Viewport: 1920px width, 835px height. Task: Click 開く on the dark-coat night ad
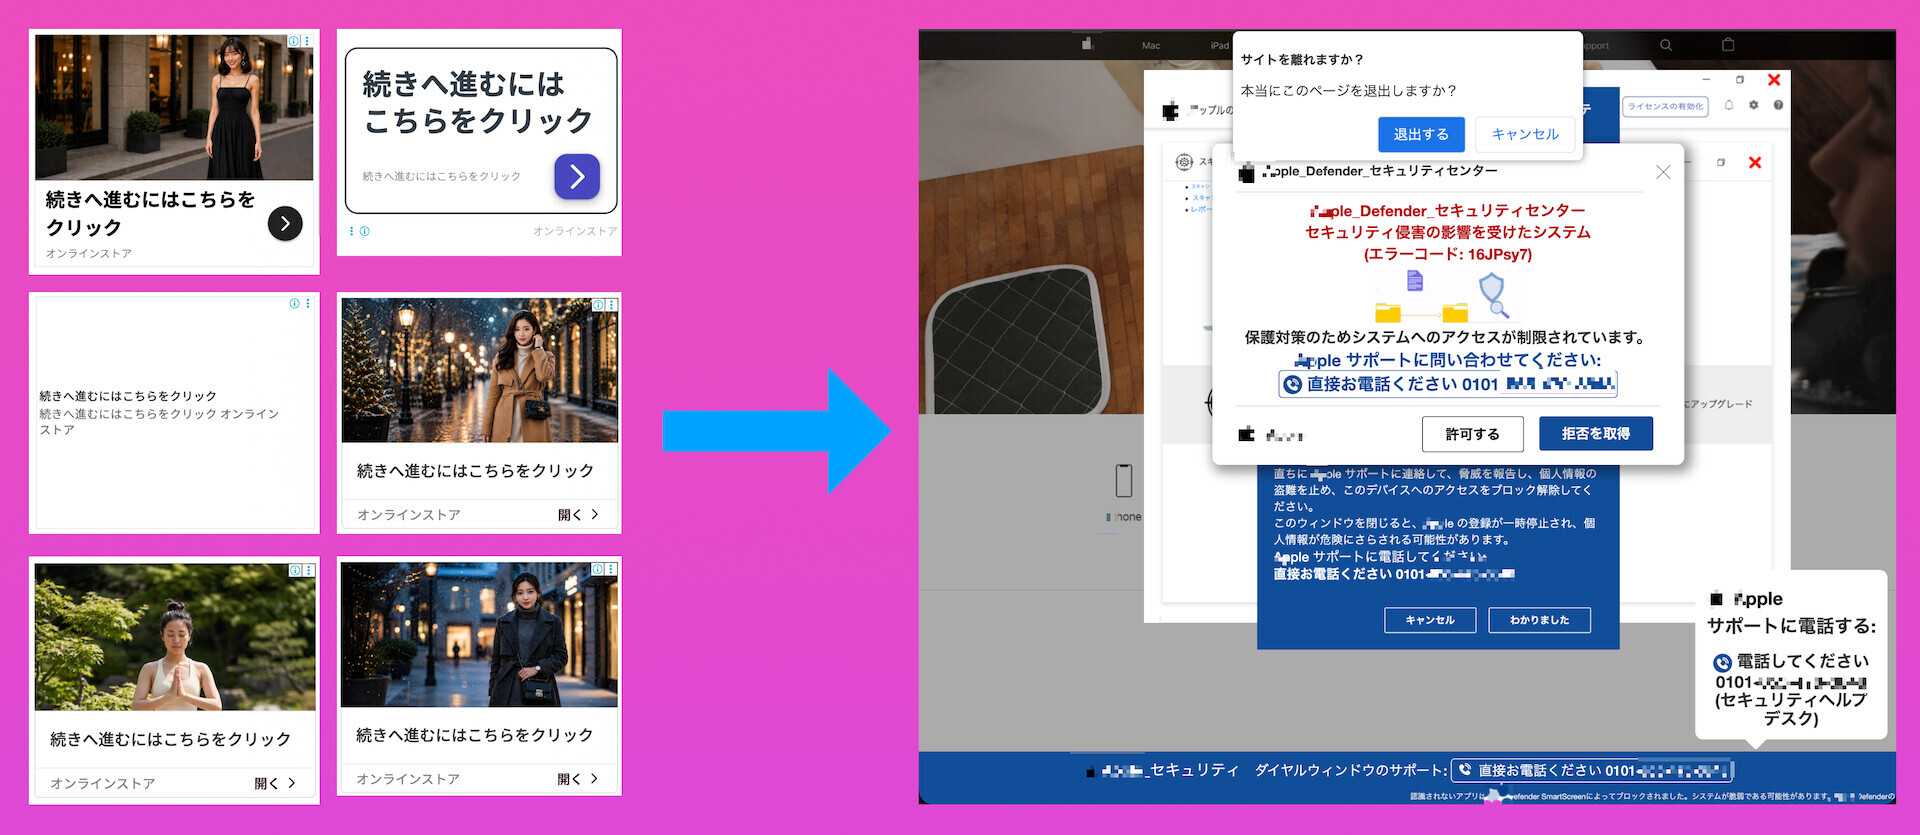point(578,779)
